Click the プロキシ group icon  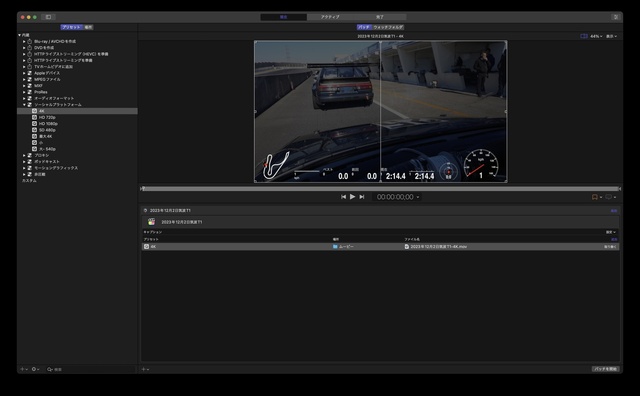29,155
